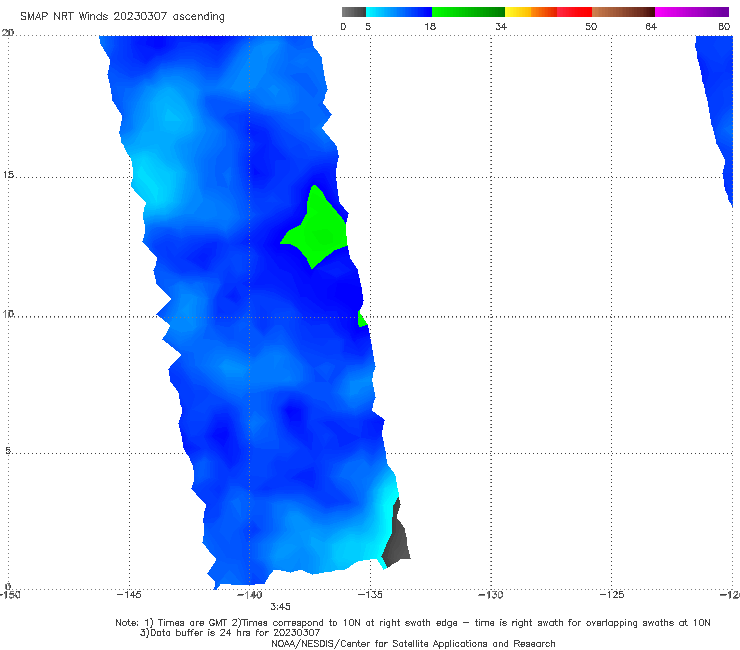Click the small green patch at 10N swath edge
This screenshot has width=740, height=650.
362,319
